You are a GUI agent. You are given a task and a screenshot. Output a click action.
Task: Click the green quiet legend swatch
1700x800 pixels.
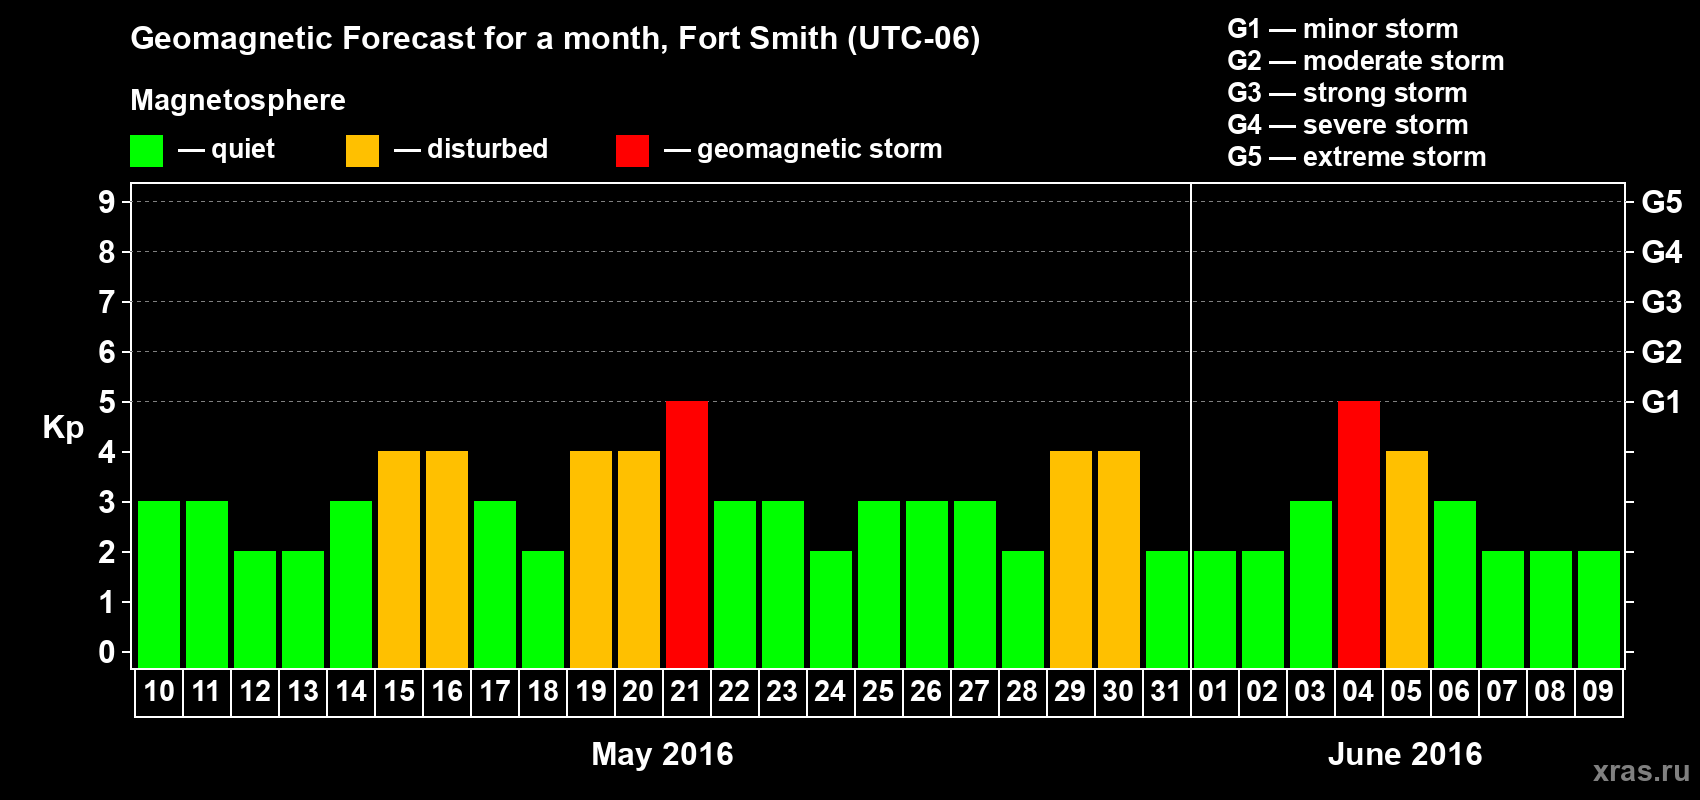(147, 151)
